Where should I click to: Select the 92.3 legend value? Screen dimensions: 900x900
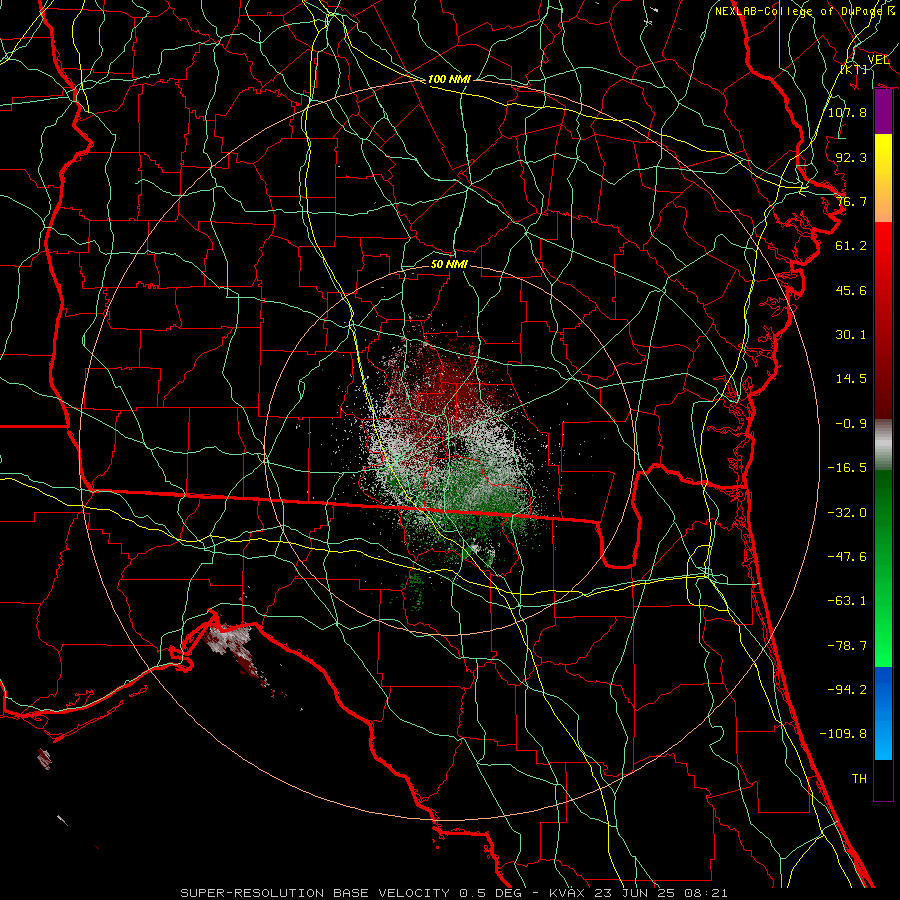tap(851, 157)
